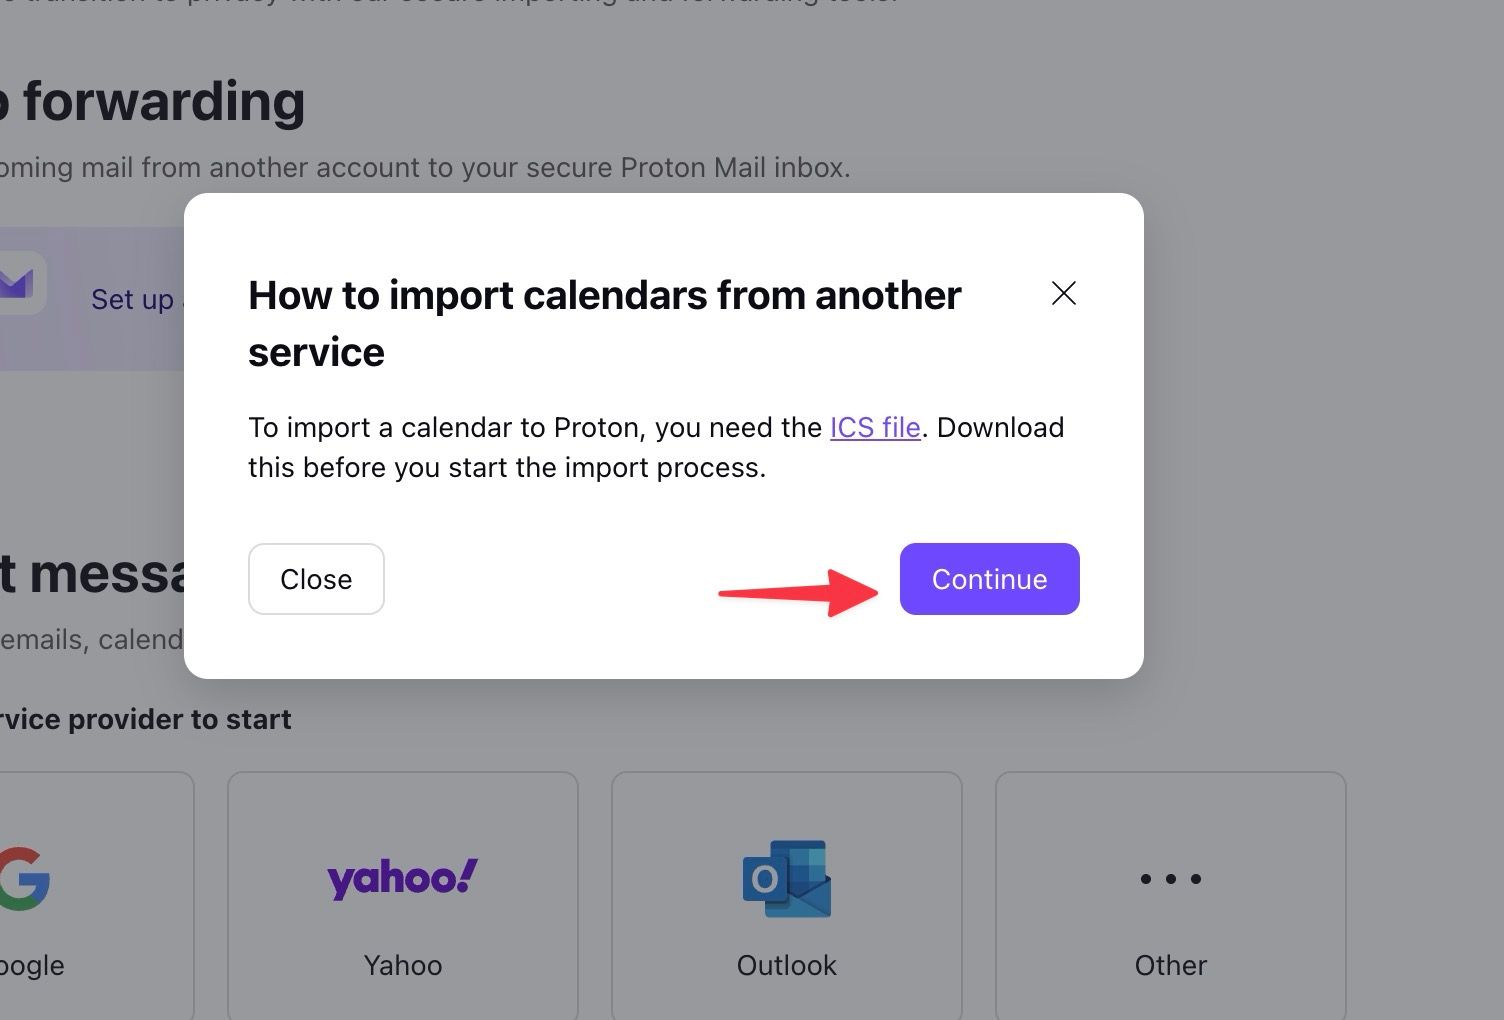Click the Other provider label
The width and height of the screenshot is (1504, 1020).
pos(1171,965)
